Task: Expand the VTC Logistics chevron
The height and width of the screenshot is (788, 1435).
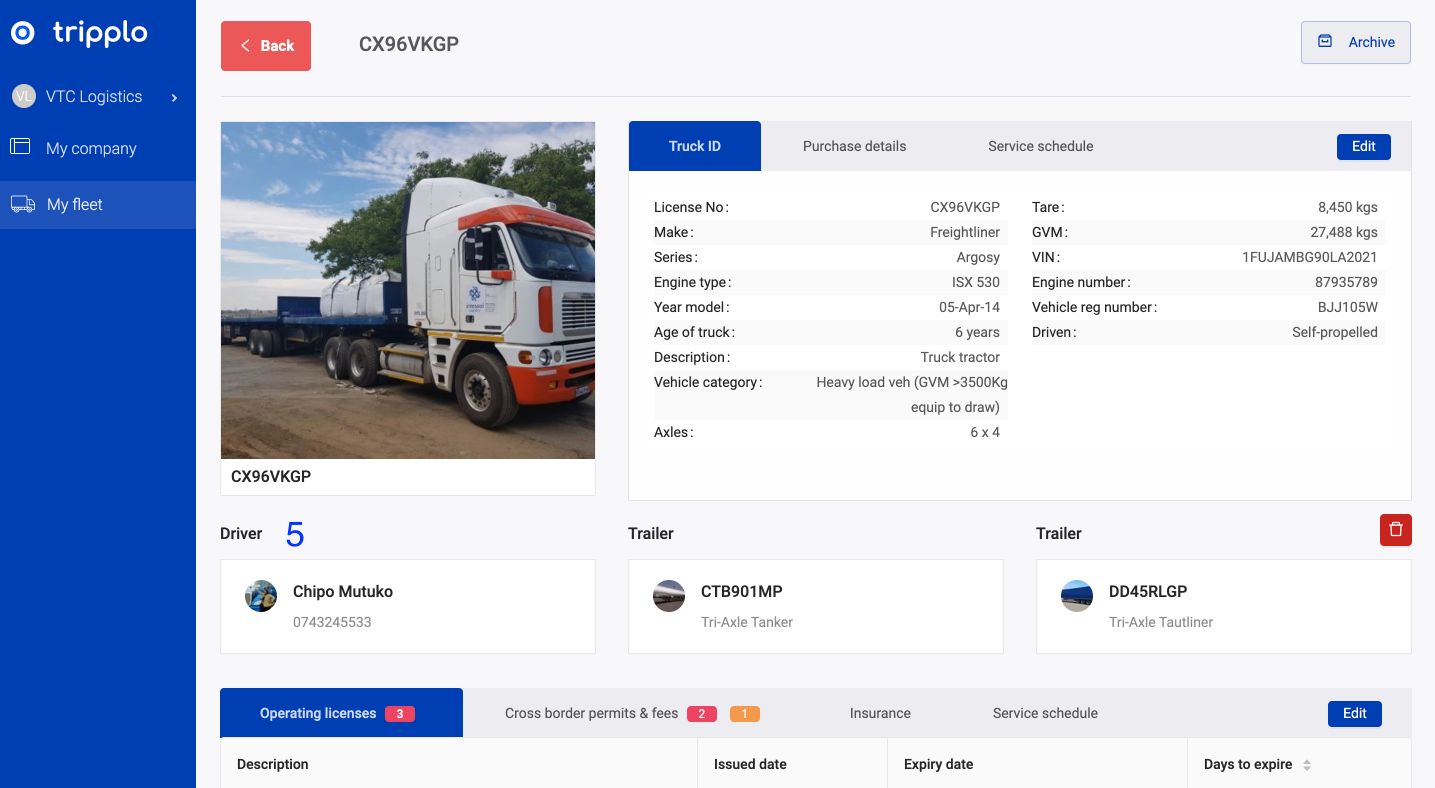Action: coord(174,97)
